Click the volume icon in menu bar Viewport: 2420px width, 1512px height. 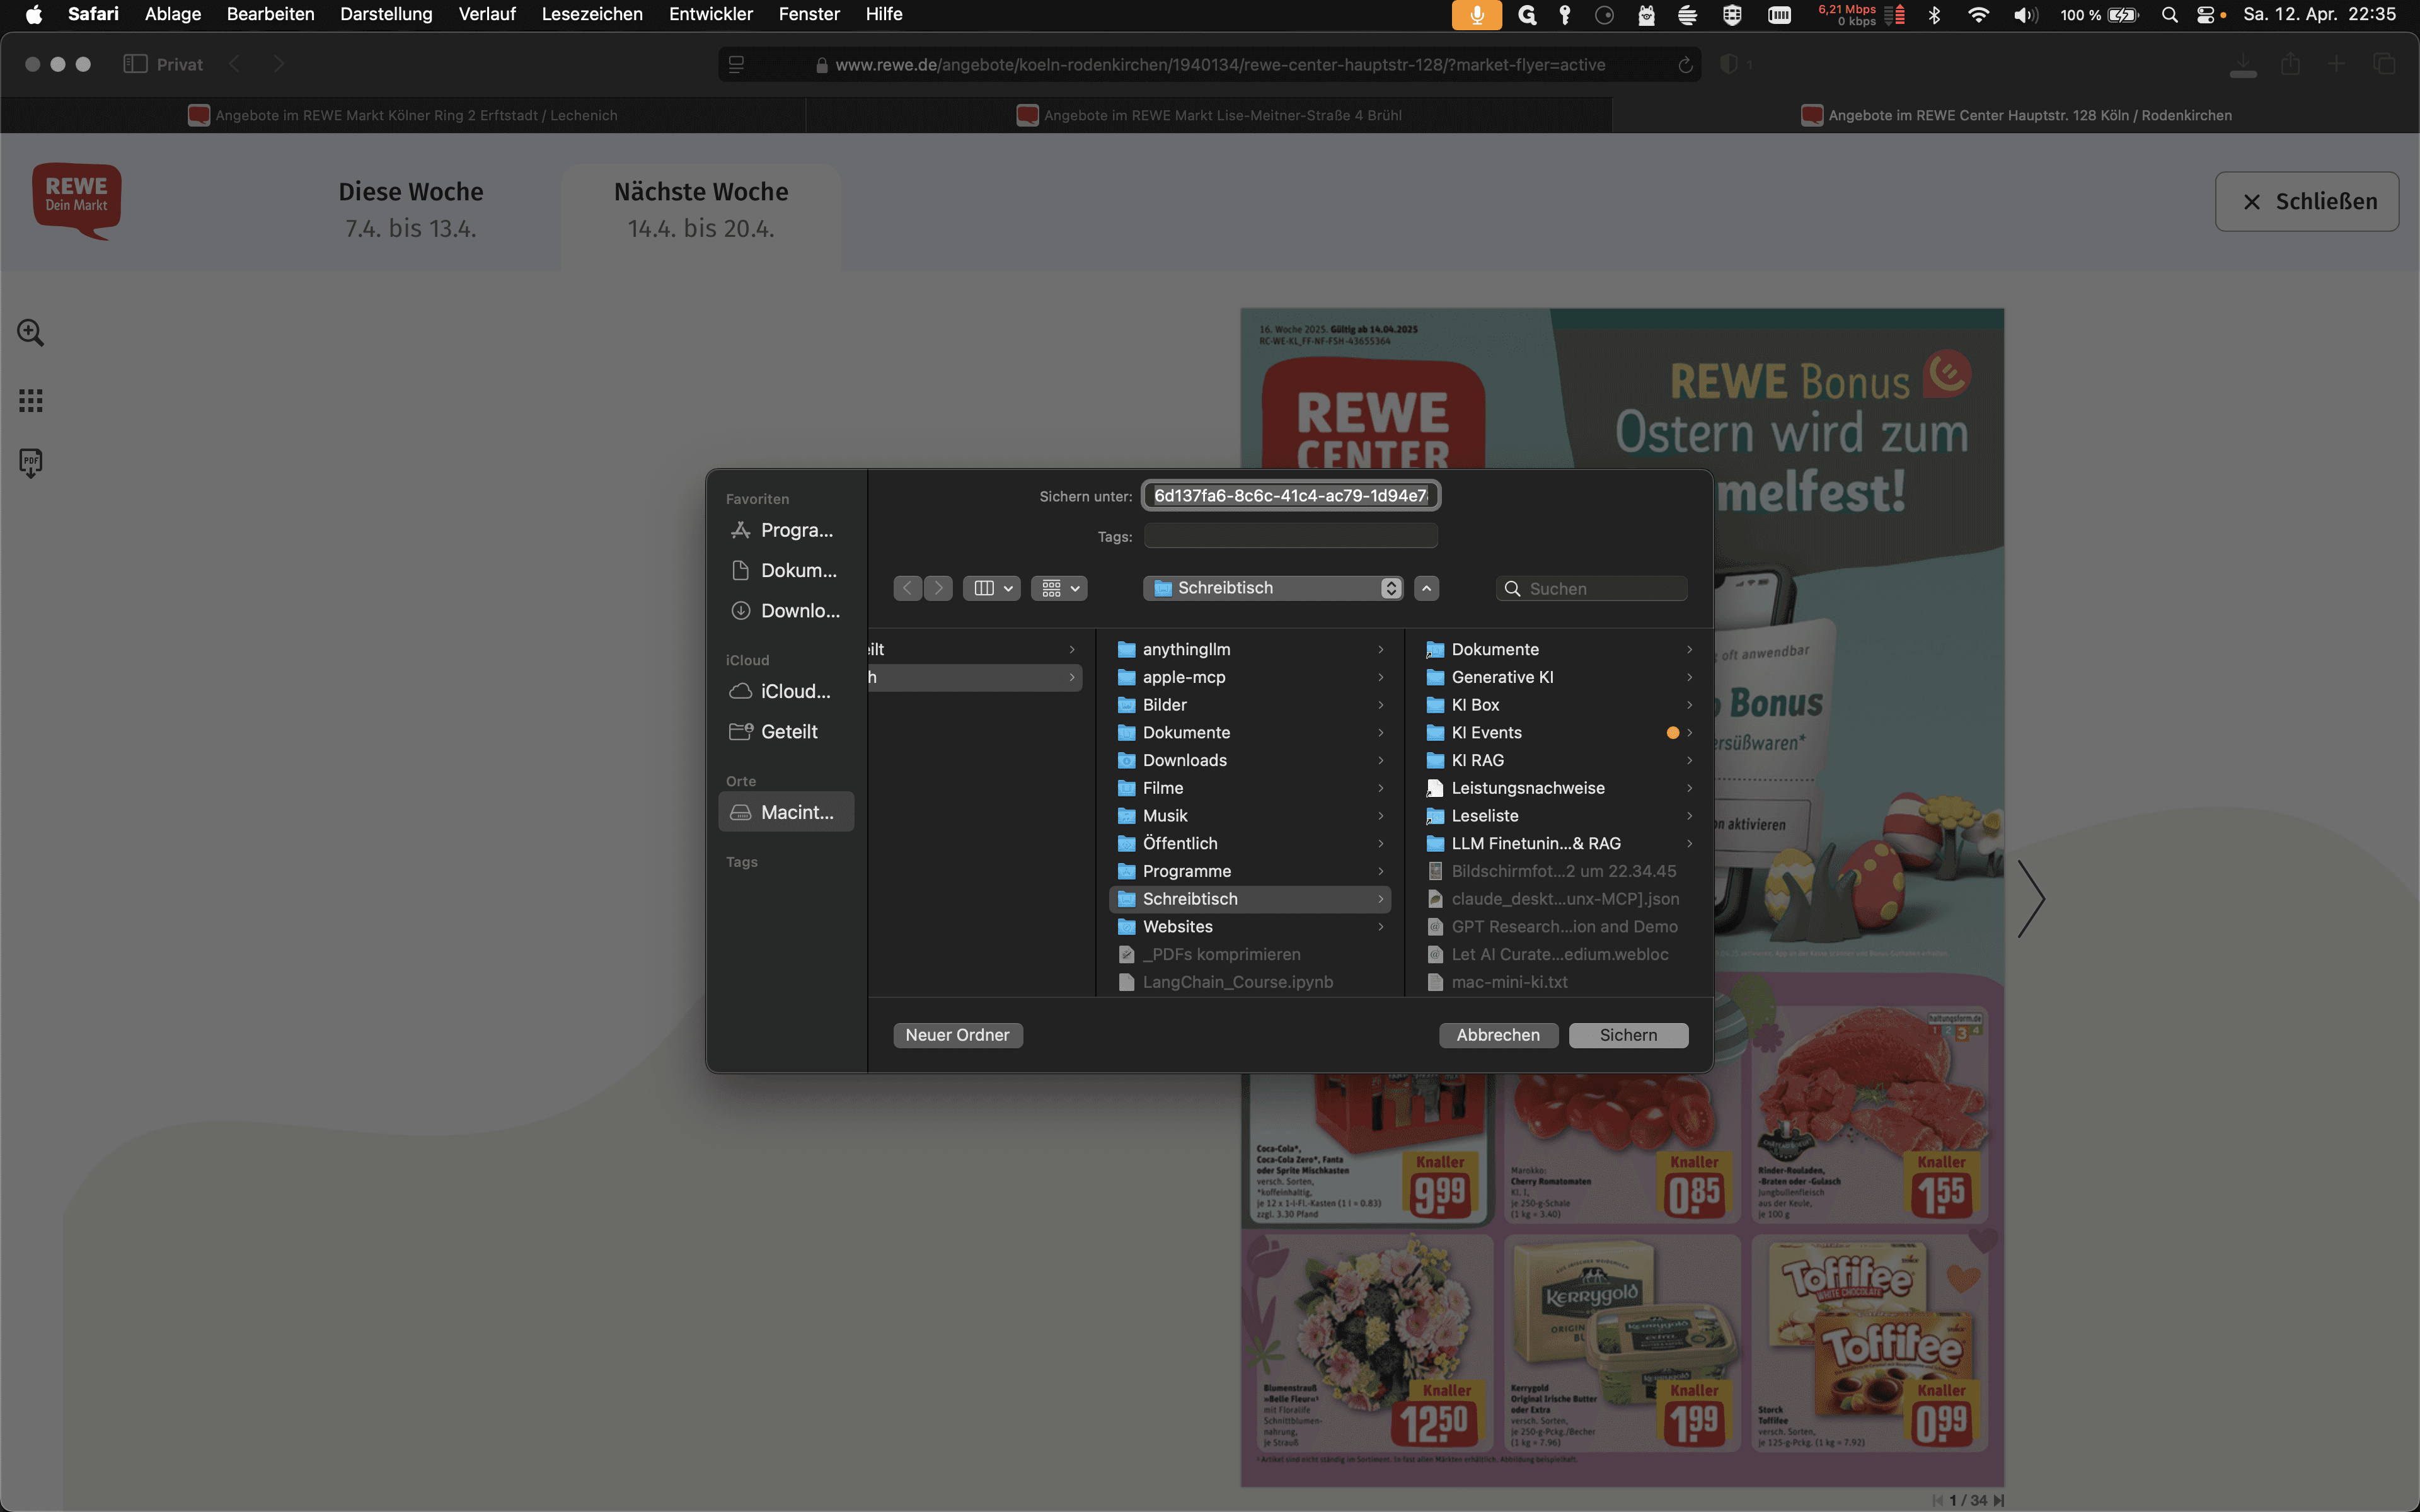coord(2025,14)
